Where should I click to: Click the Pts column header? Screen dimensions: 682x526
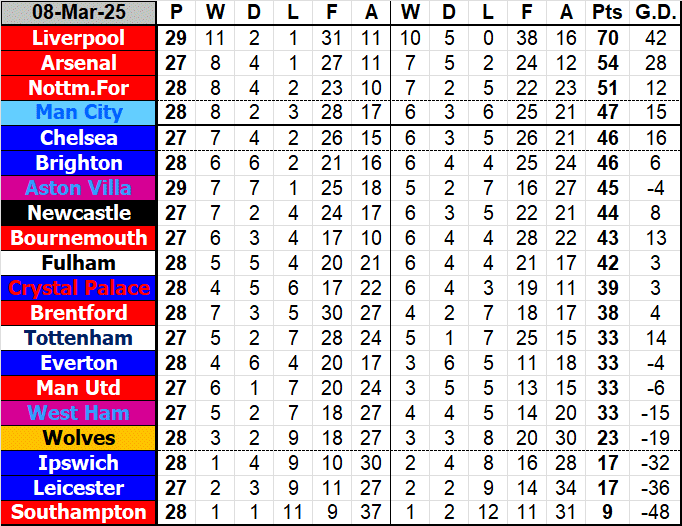(x=606, y=13)
